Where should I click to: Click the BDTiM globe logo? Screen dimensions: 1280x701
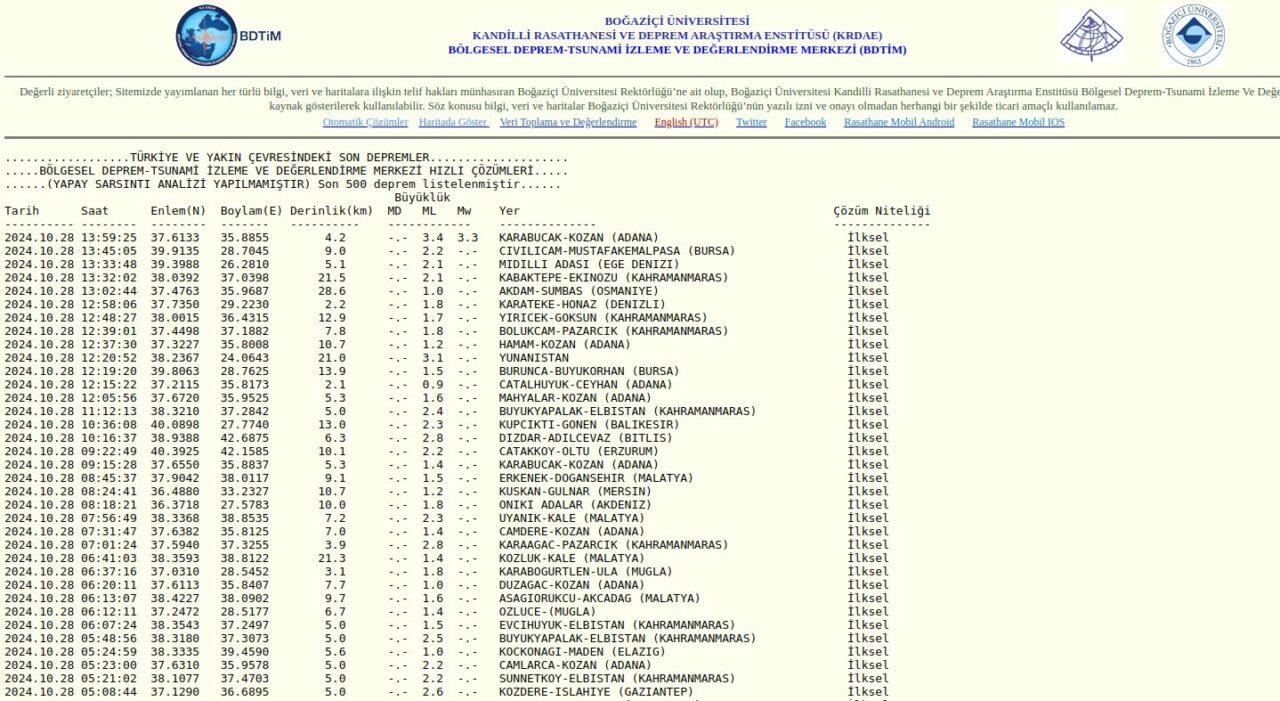click(x=207, y=36)
